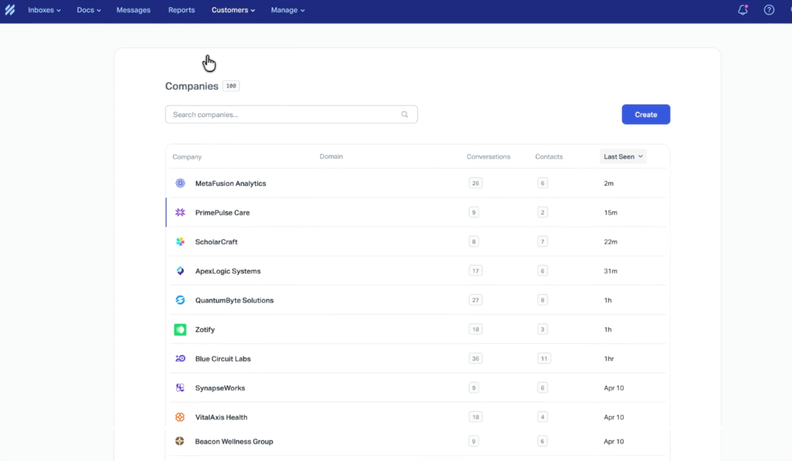
Task: Click the QuantumByte Solutions logo icon
Action: click(180, 300)
